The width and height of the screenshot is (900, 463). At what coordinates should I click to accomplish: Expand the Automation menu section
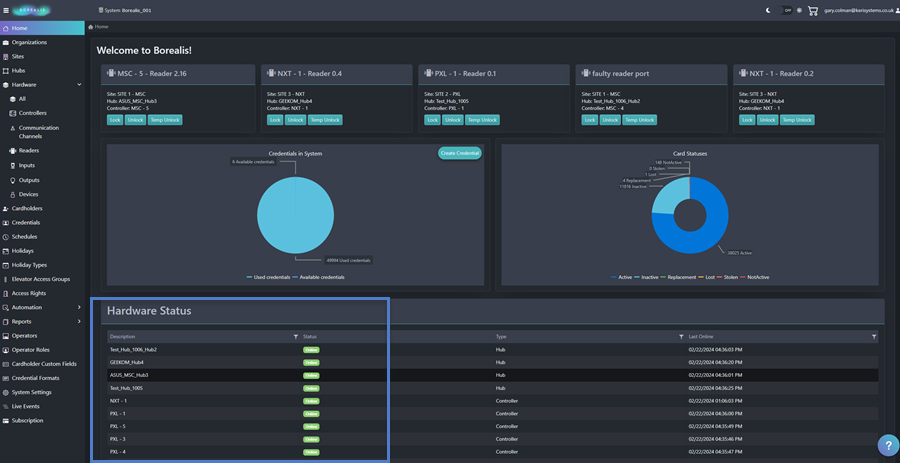pyautogui.click(x=79, y=307)
